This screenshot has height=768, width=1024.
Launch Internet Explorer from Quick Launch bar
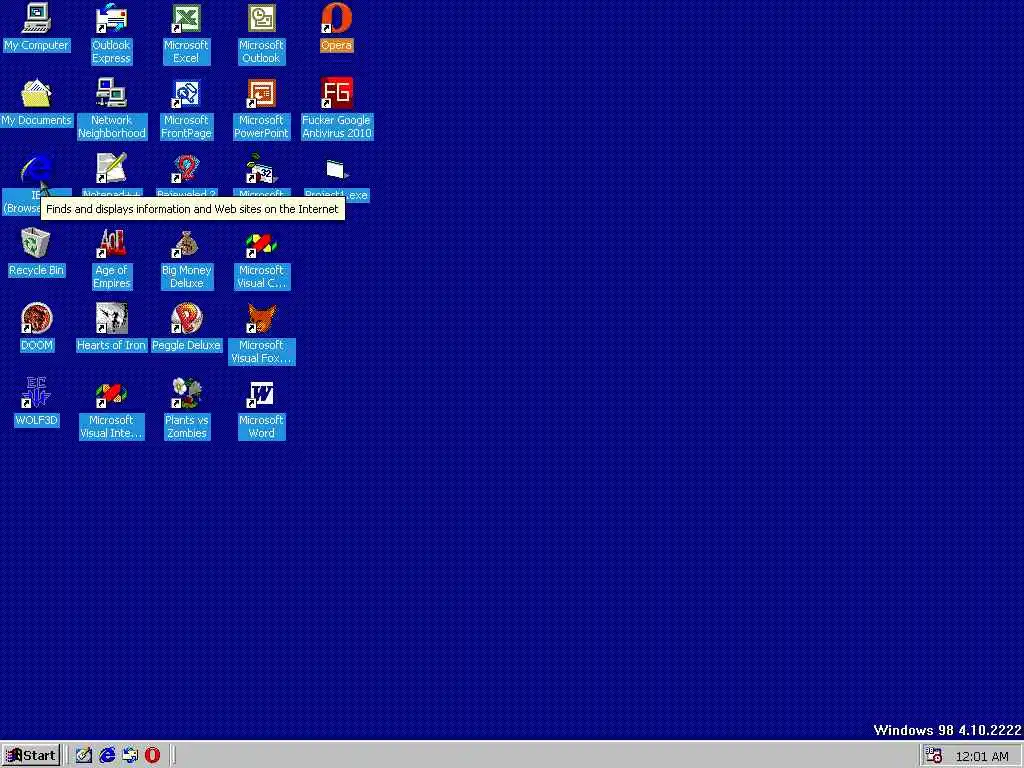coord(106,756)
